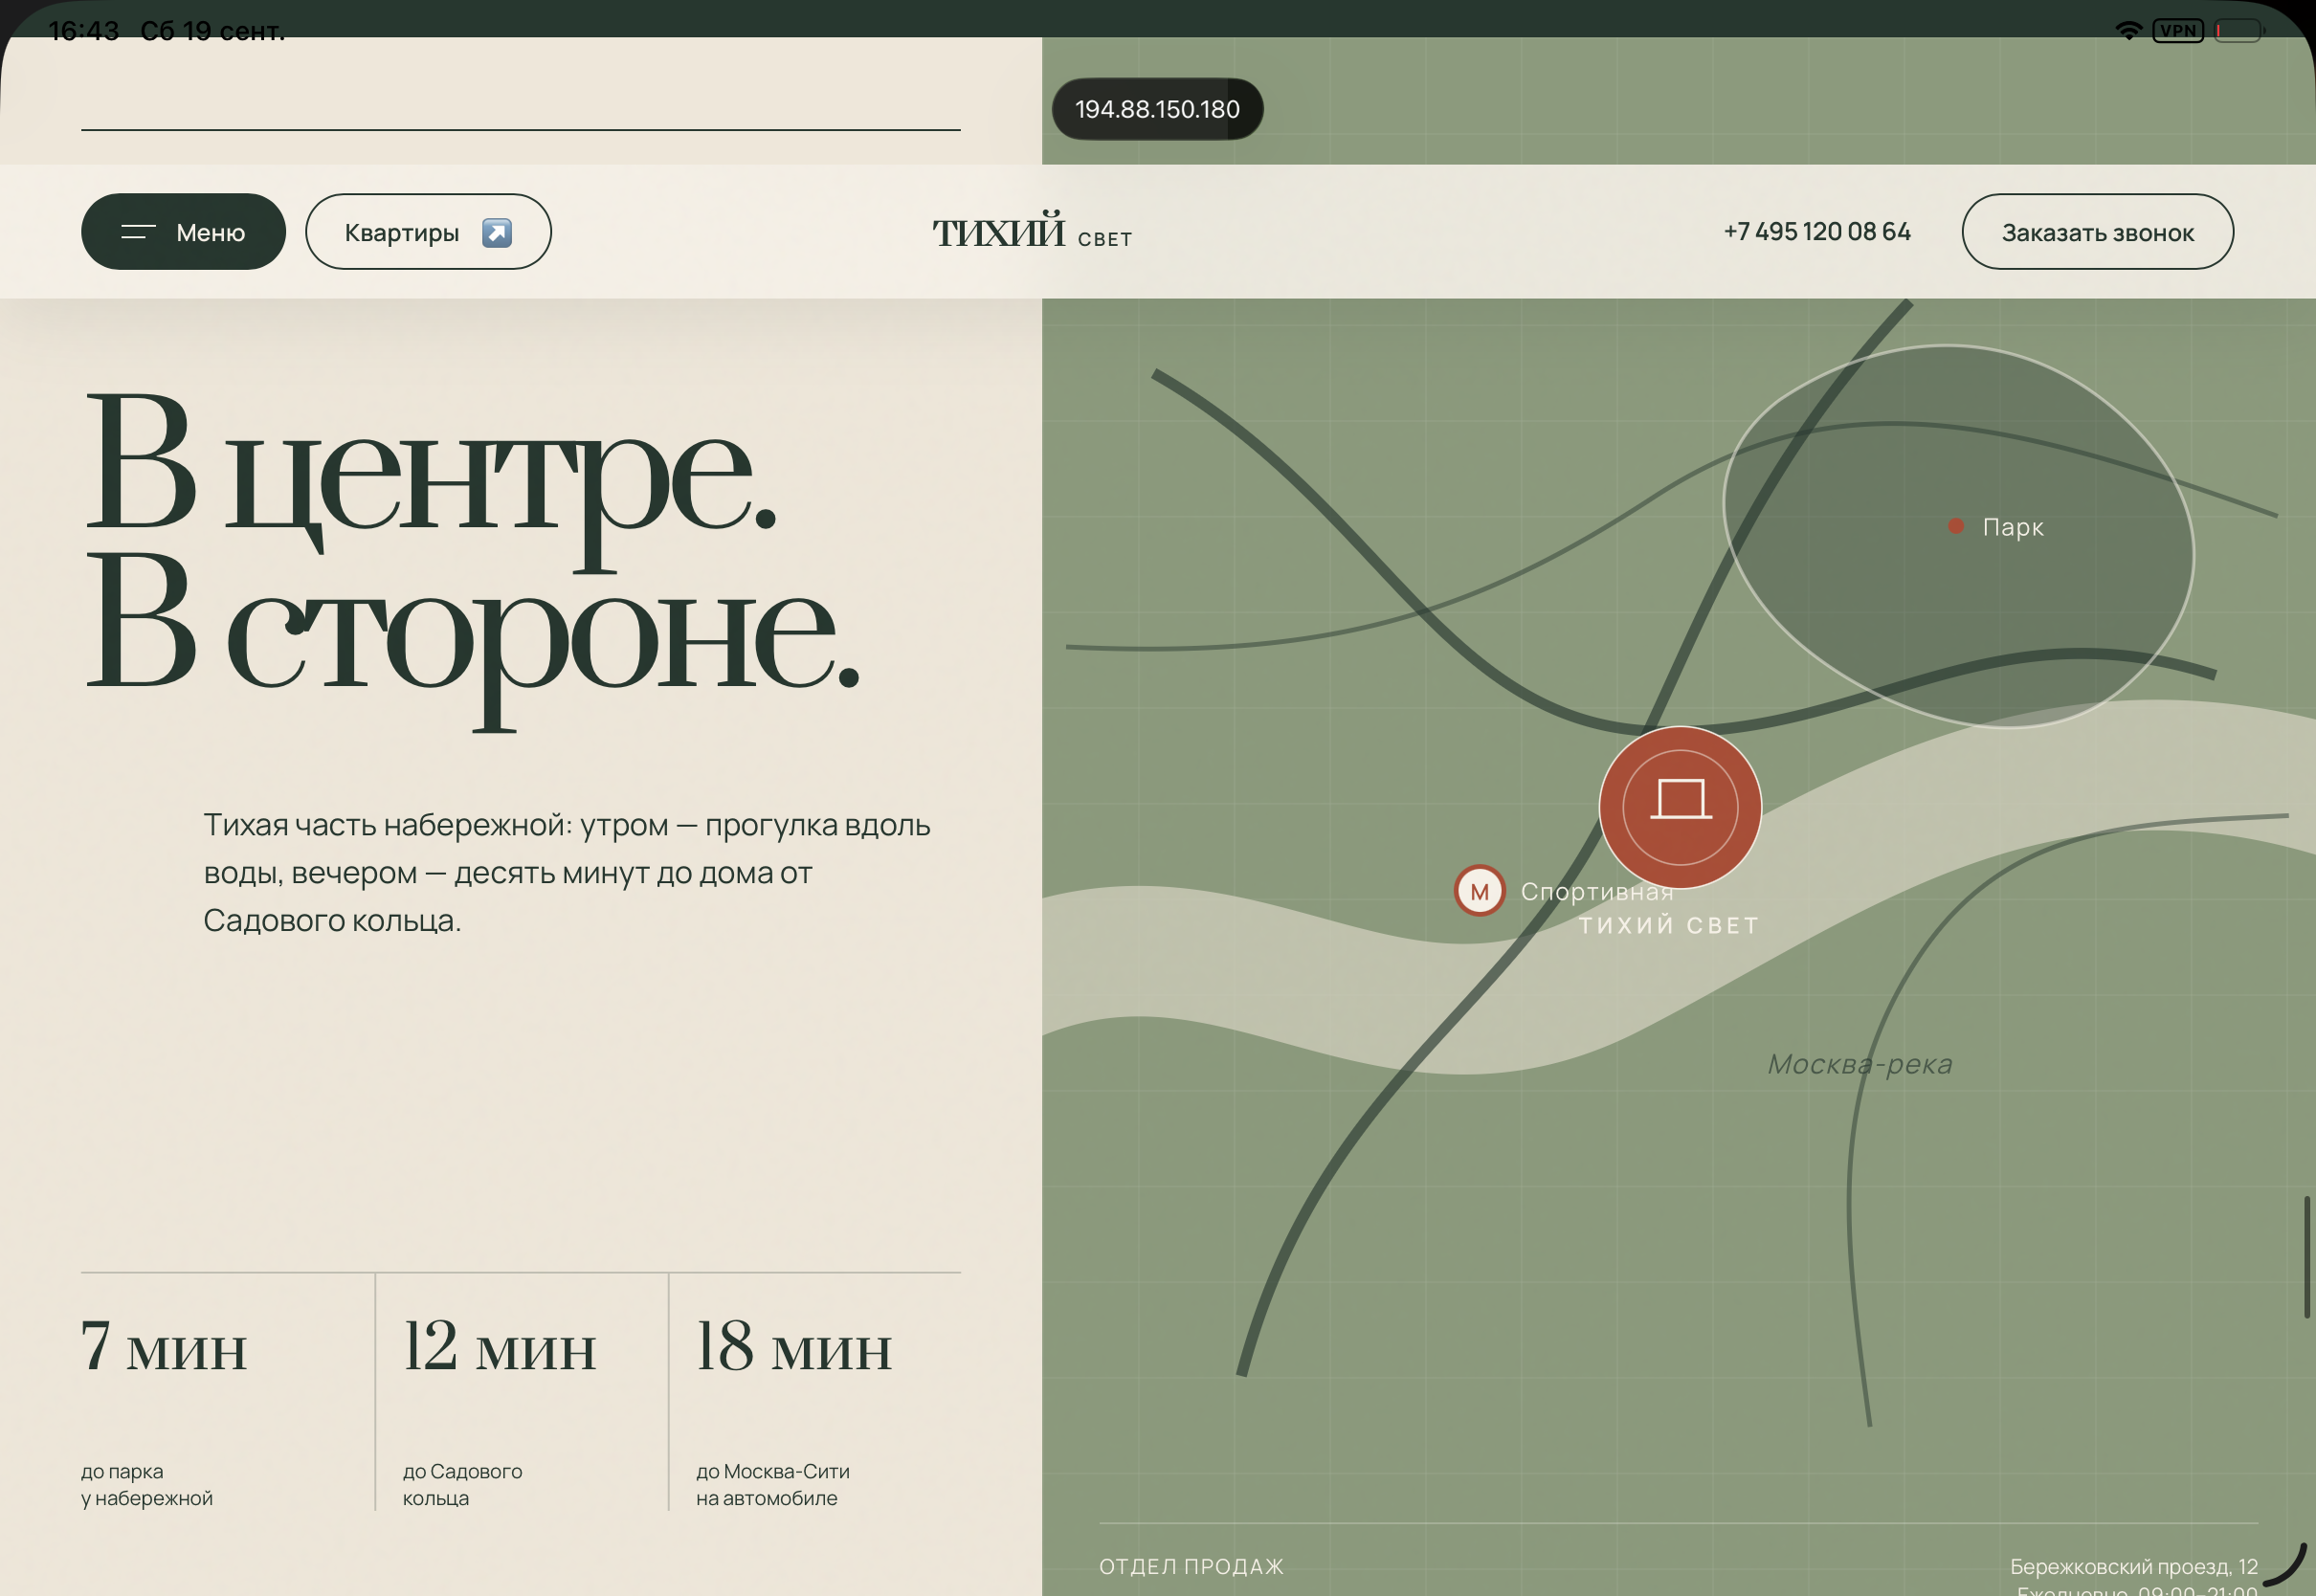2316x1596 pixels.
Task: Click the page scrollbar on right edge
Action: click(x=2306, y=1257)
